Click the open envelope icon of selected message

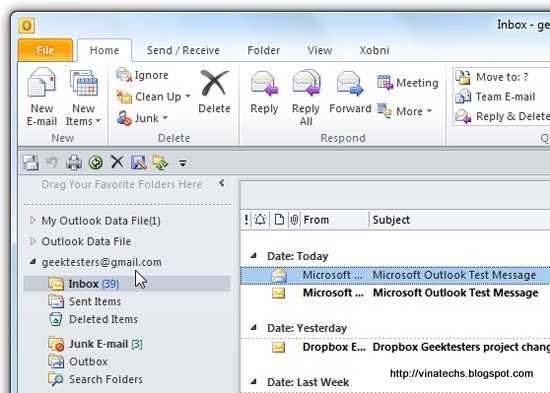[x=279, y=276]
